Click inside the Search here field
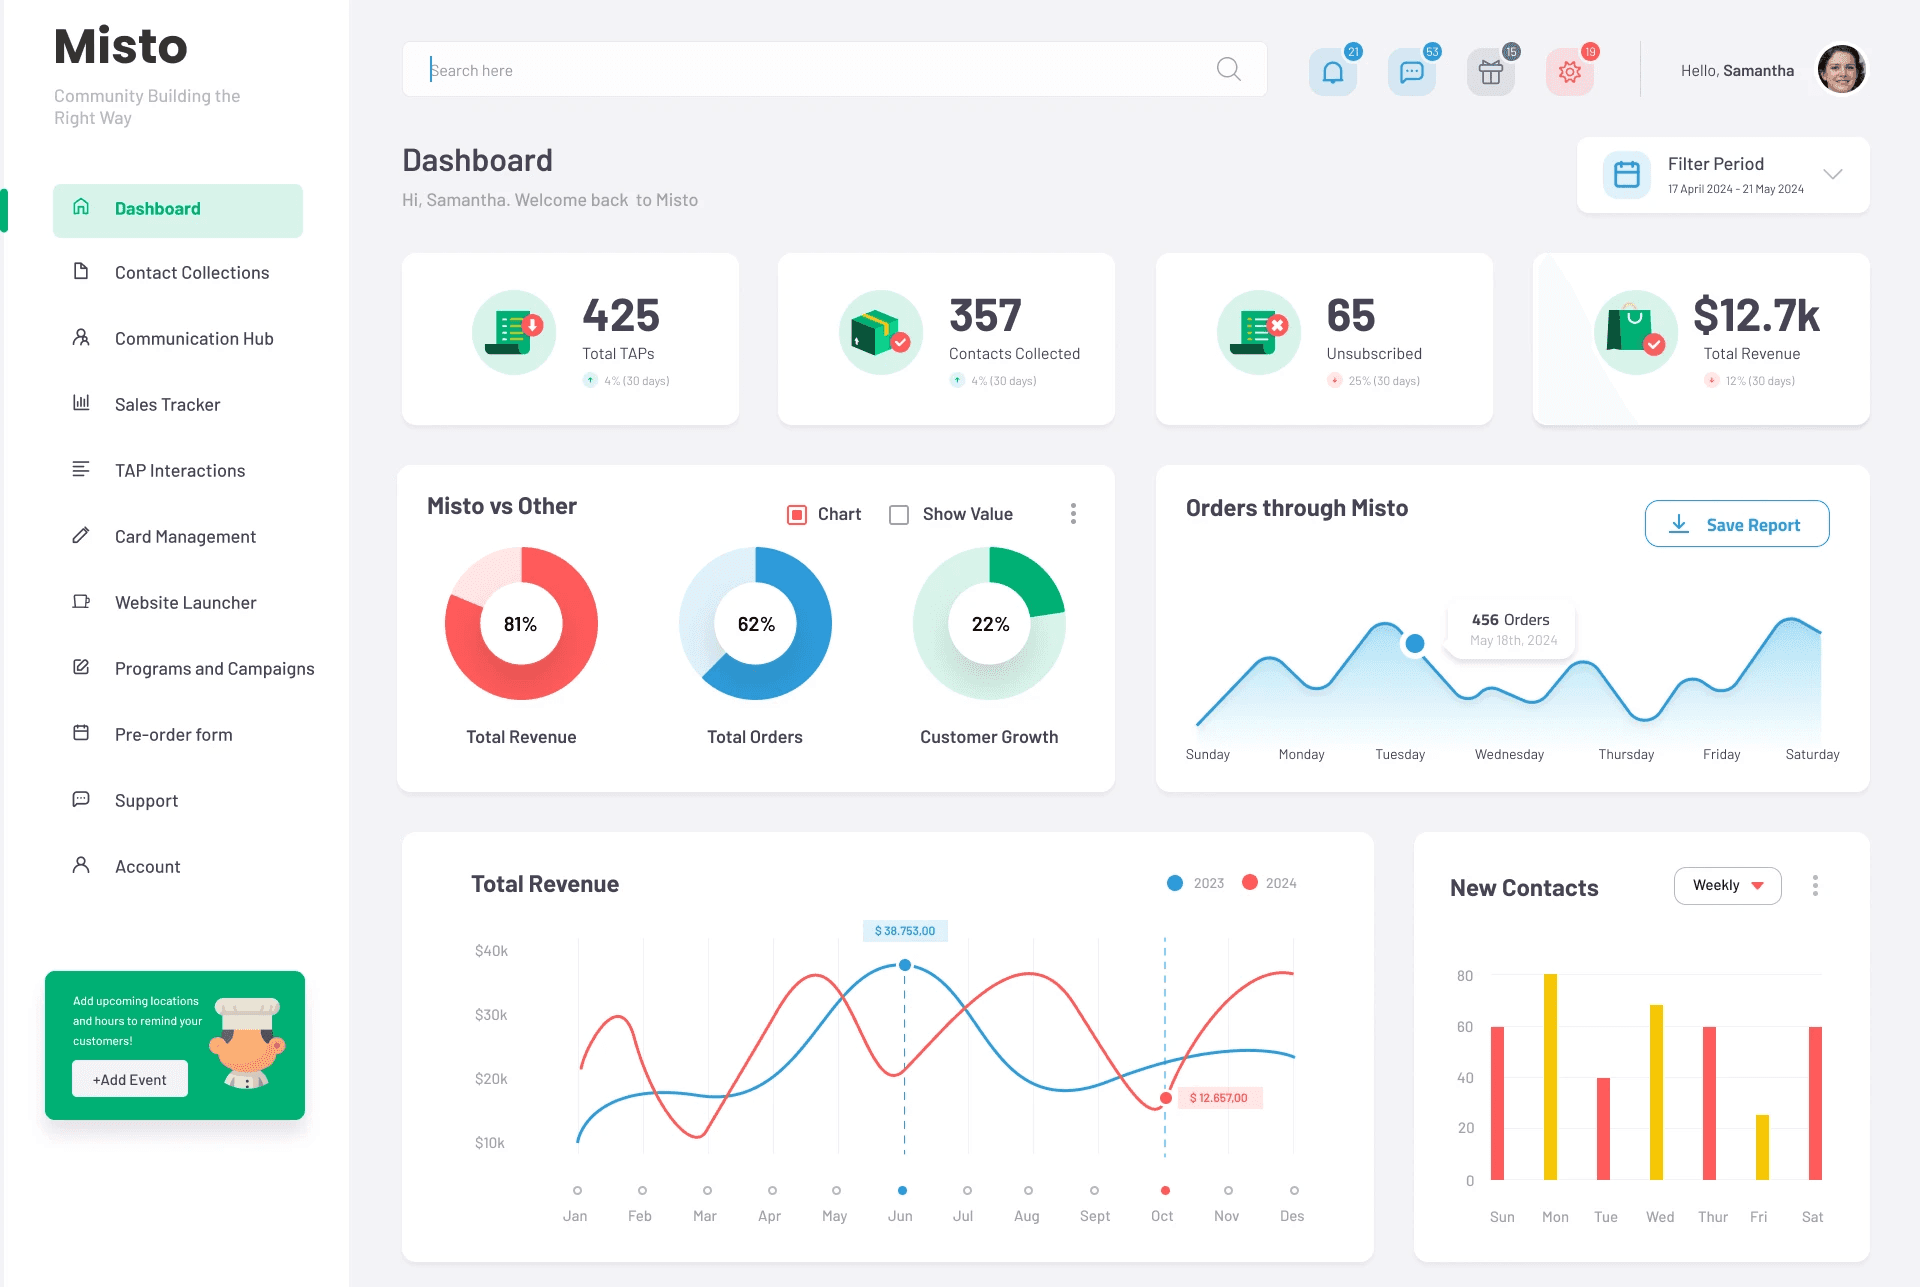1920x1287 pixels. click(x=834, y=69)
